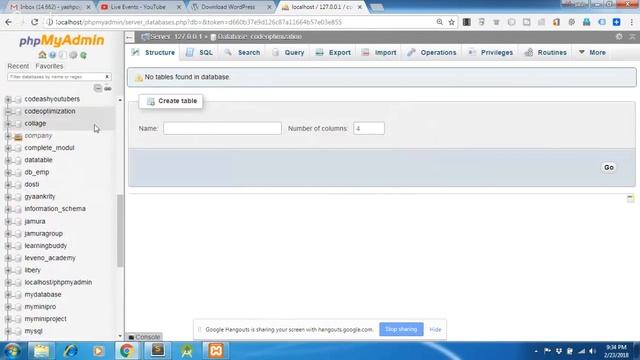The image size is (640, 360).
Task: Open Windows Explorer folder in taskbar
Action: tap(41, 351)
